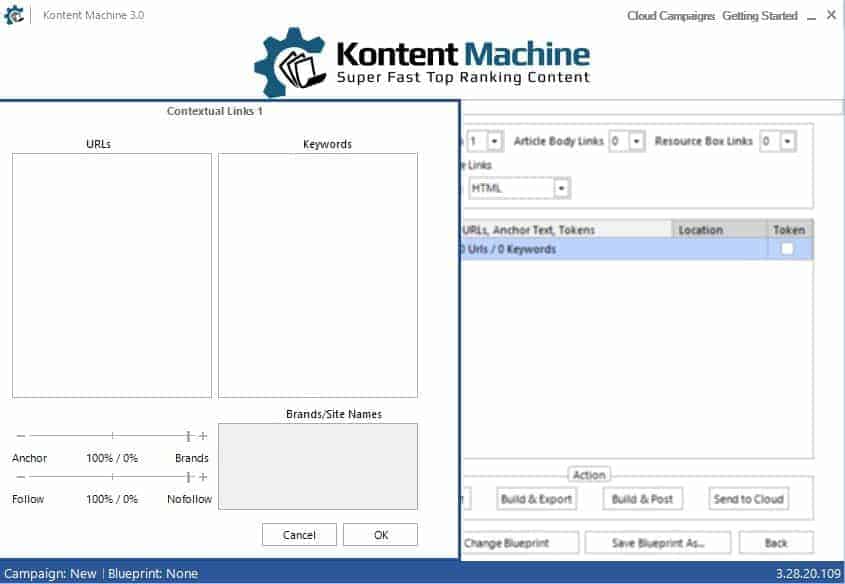Screen dimensions: 845x584
Task: Click inside the Keywords text box
Action: tap(318, 275)
